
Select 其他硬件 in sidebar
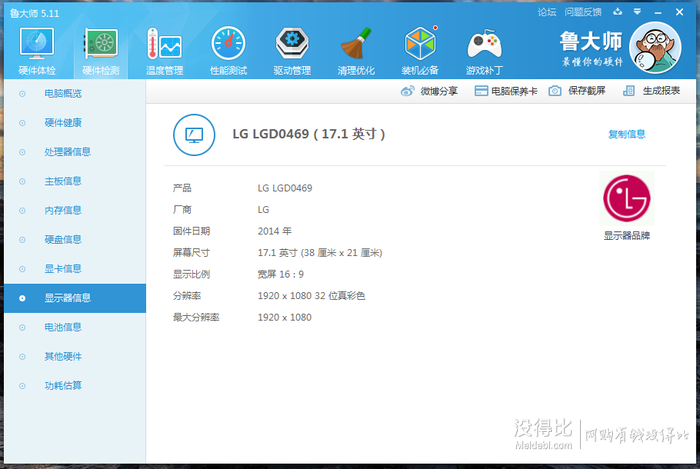[75, 357]
